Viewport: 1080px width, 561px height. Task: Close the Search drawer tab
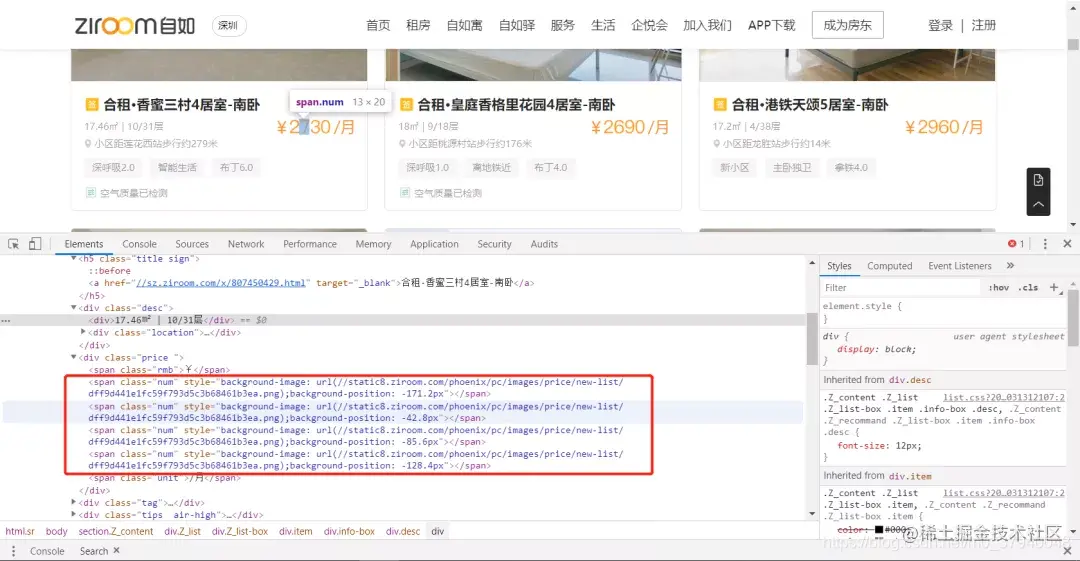(x=116, y=551)
